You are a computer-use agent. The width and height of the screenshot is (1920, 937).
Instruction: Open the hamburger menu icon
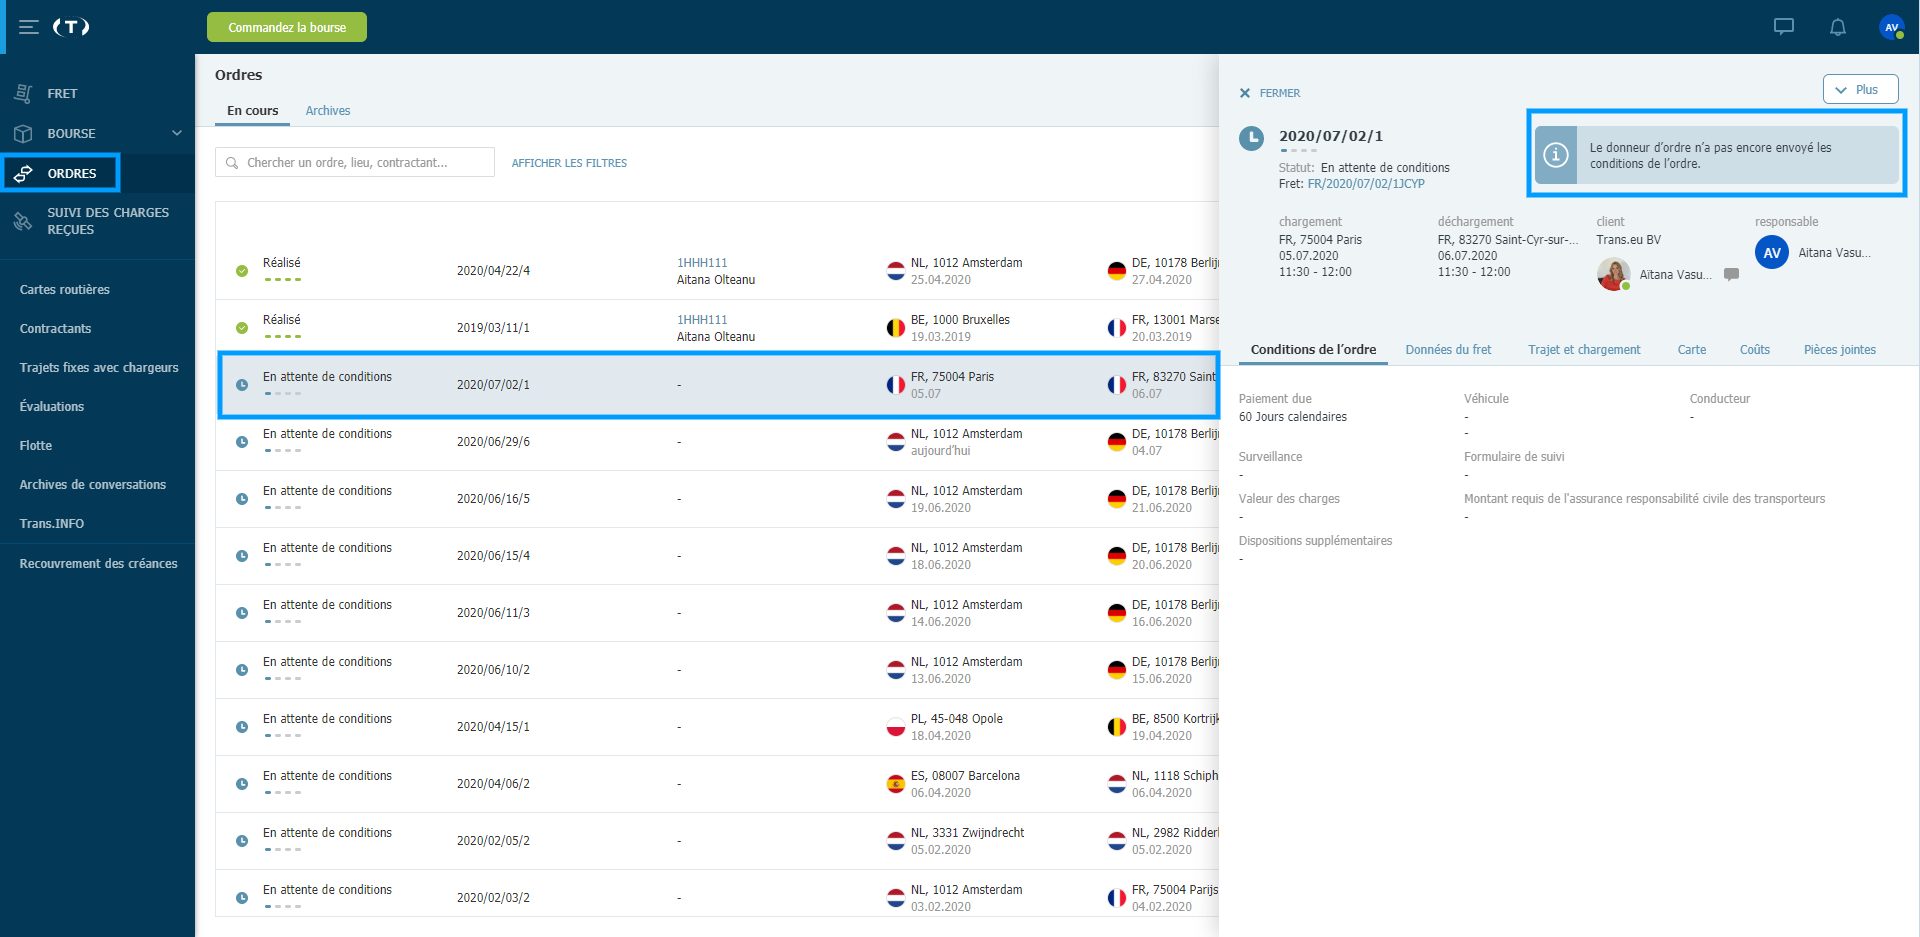pos(29,27)
